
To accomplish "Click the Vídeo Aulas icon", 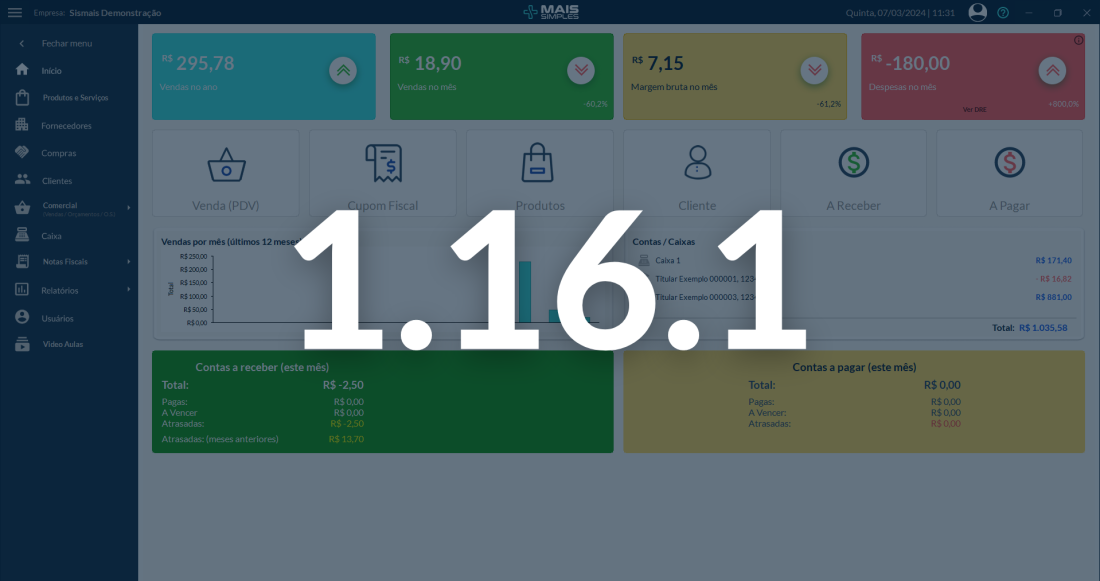I will point(22,344).
